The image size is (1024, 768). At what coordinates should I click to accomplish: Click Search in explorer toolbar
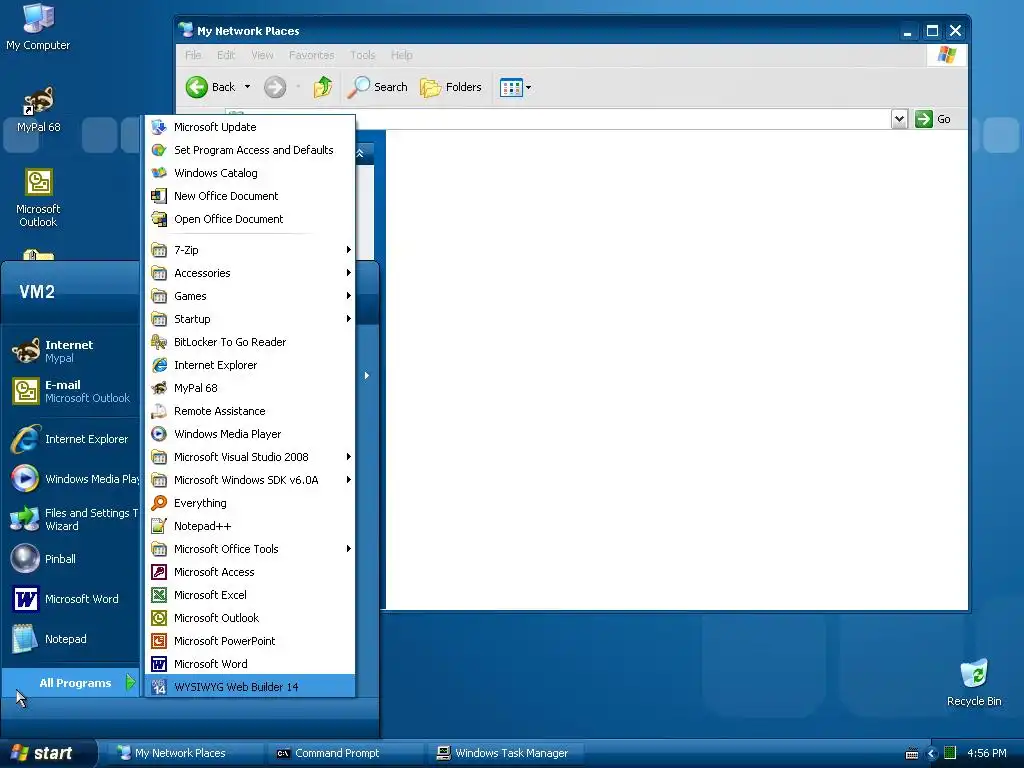[x=377, y=87]
